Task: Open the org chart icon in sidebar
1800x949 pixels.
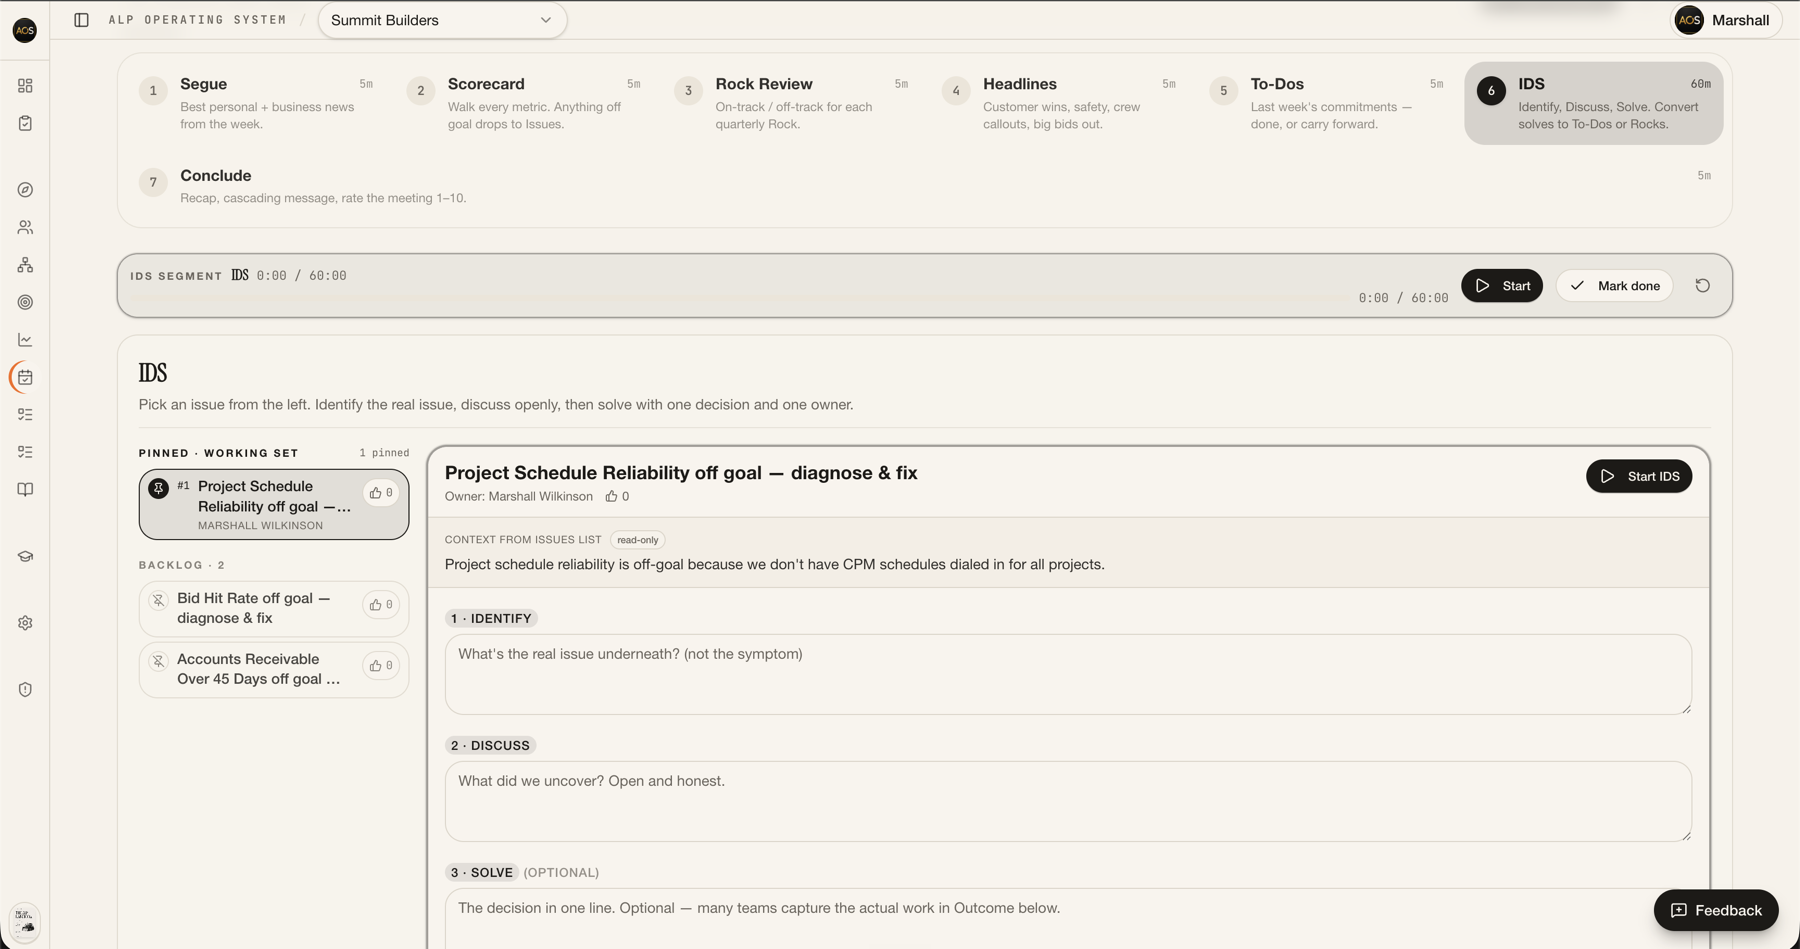Action: [25, 265]
